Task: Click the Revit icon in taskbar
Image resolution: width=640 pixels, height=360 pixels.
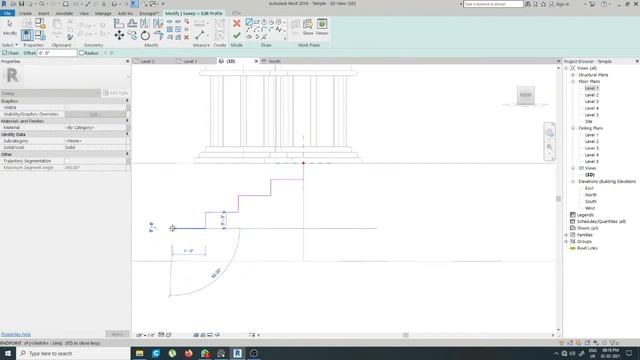Action: pyautogui.click(x=238, y=353)
